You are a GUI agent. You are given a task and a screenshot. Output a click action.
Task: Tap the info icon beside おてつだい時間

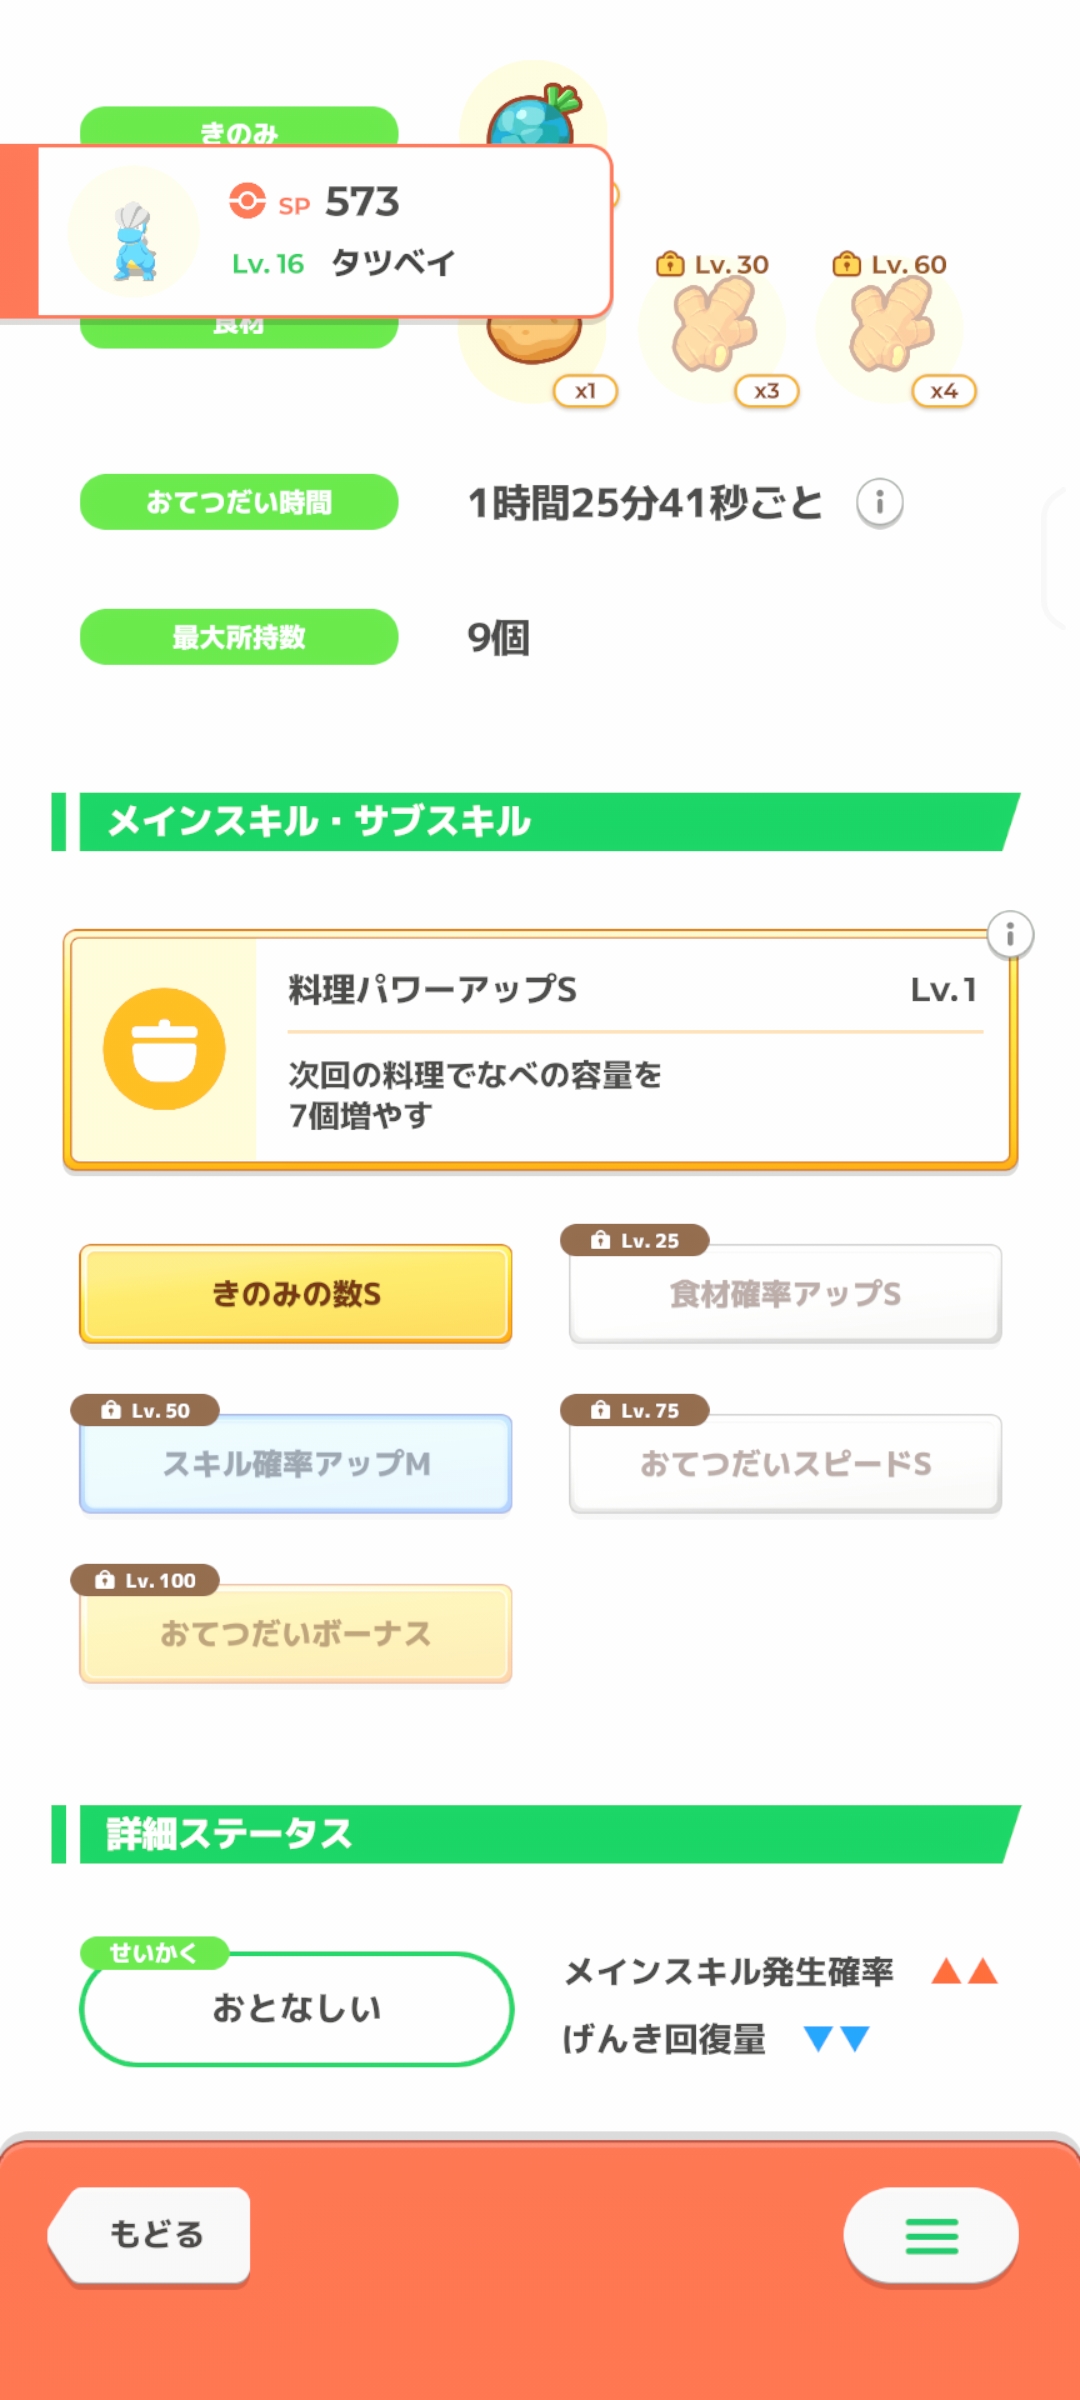pos(879,502)
